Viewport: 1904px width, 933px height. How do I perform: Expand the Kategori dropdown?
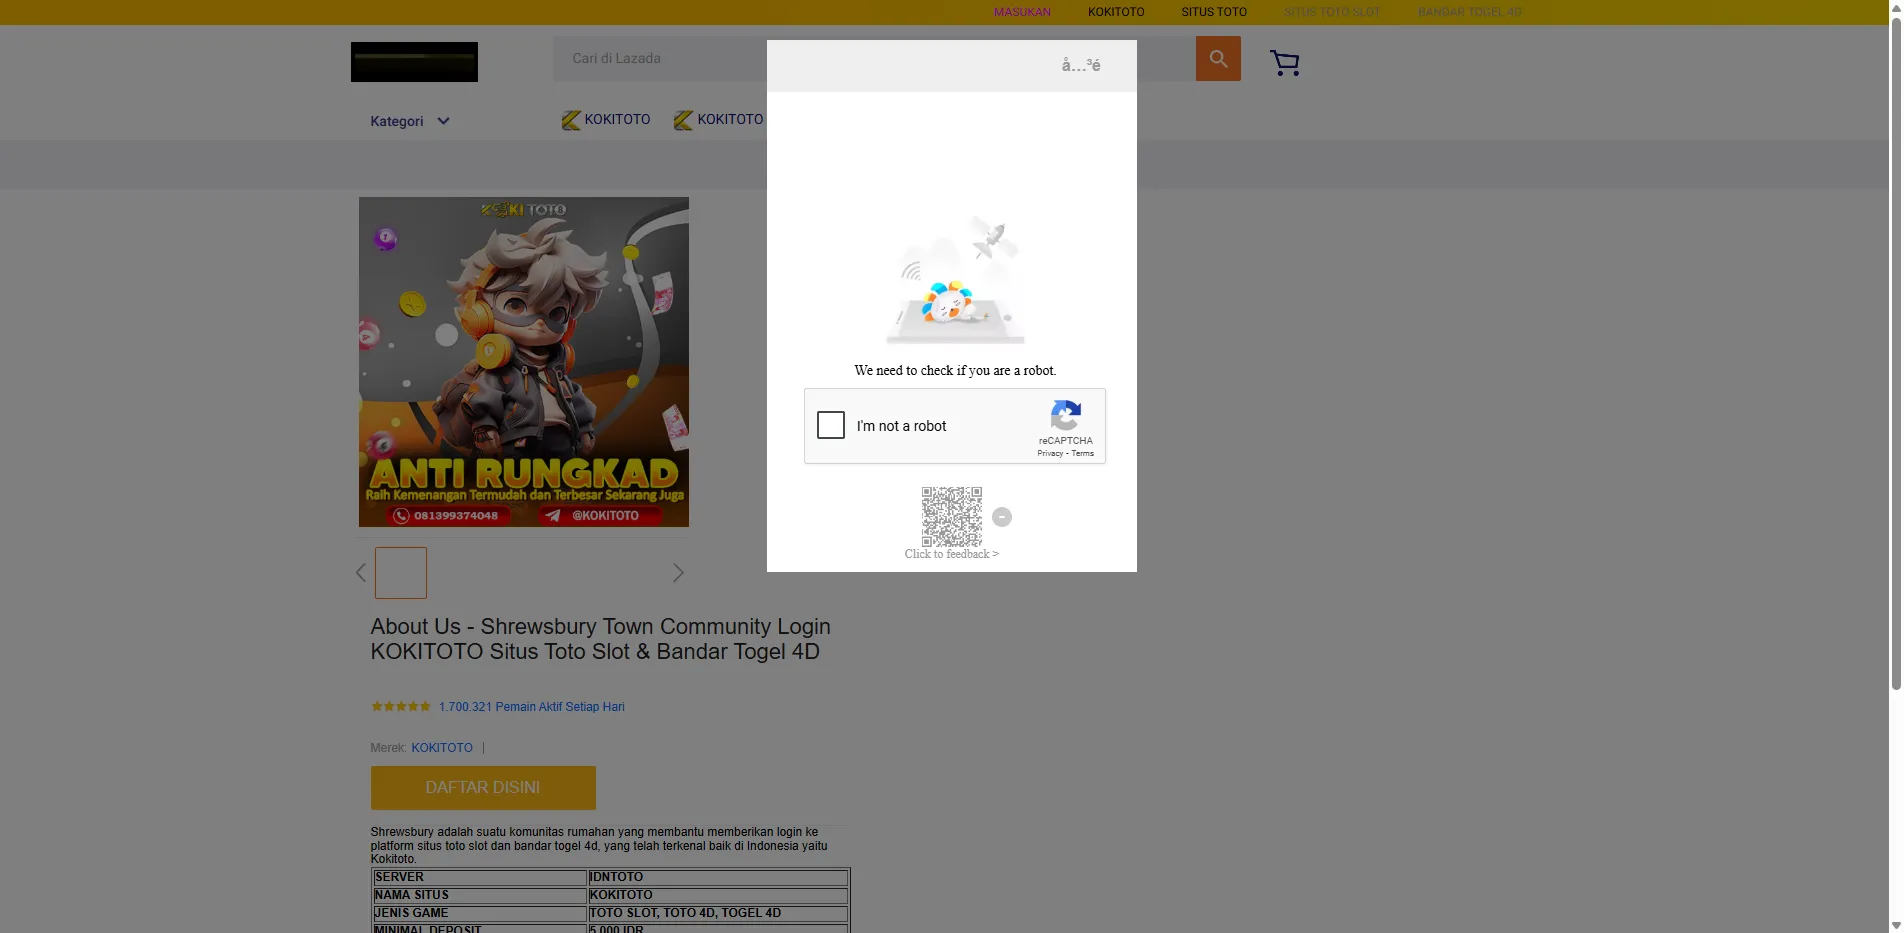point(410,121)
